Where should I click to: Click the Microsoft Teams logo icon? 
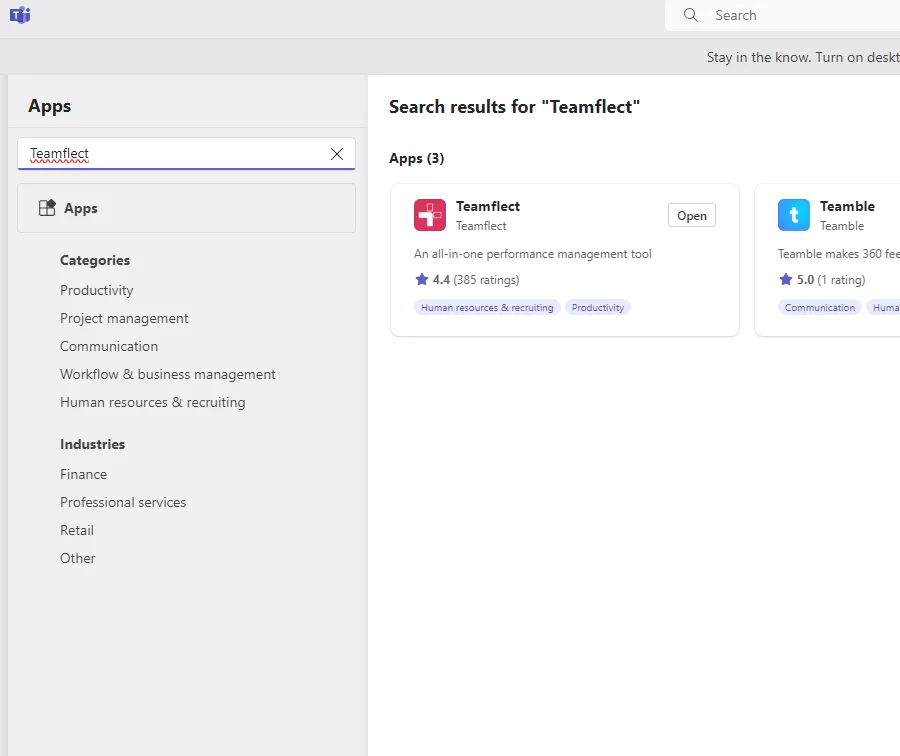click(20, 15)
